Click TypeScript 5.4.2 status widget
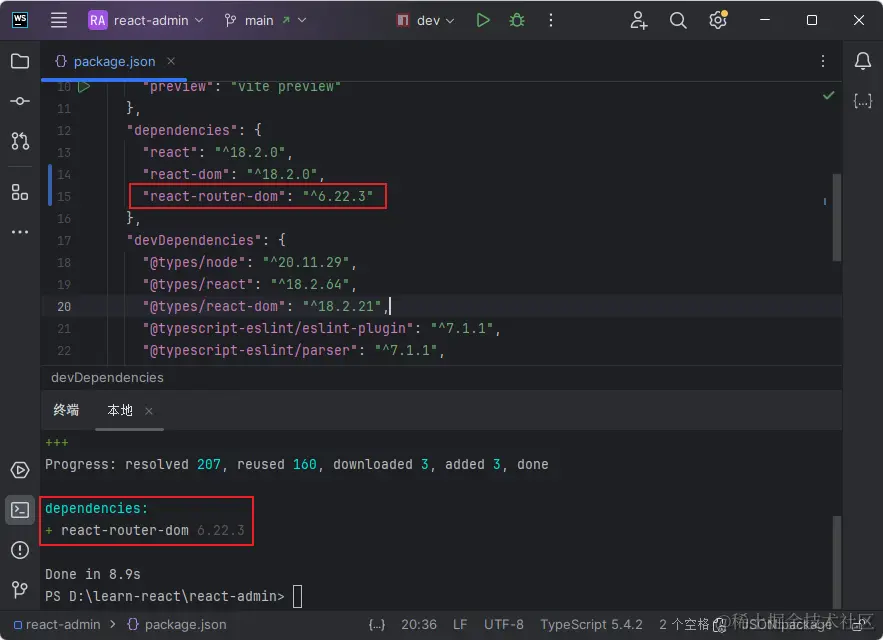883x640 pixels. click(x=591, y=624)
